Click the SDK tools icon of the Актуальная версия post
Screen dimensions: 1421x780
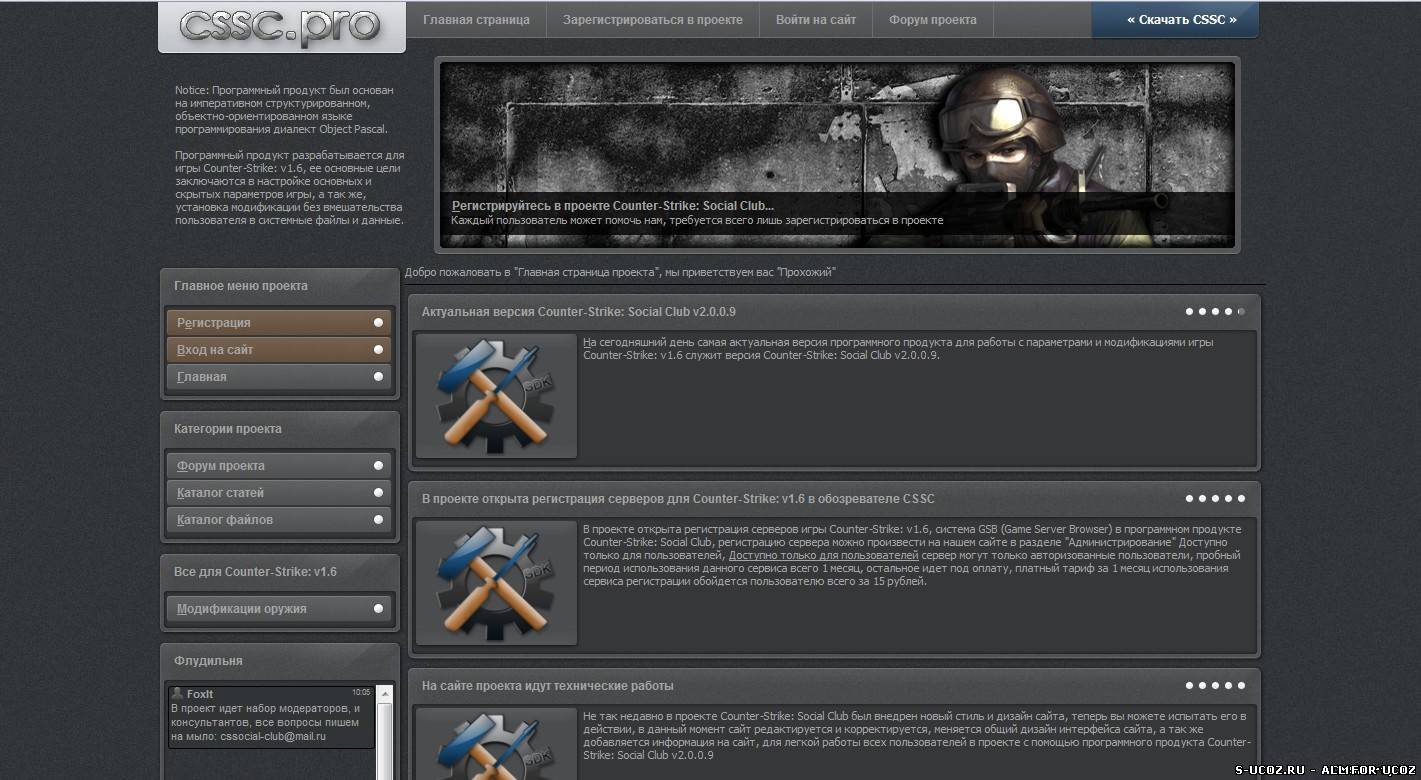pyautogui.click(x=496, y=396)
